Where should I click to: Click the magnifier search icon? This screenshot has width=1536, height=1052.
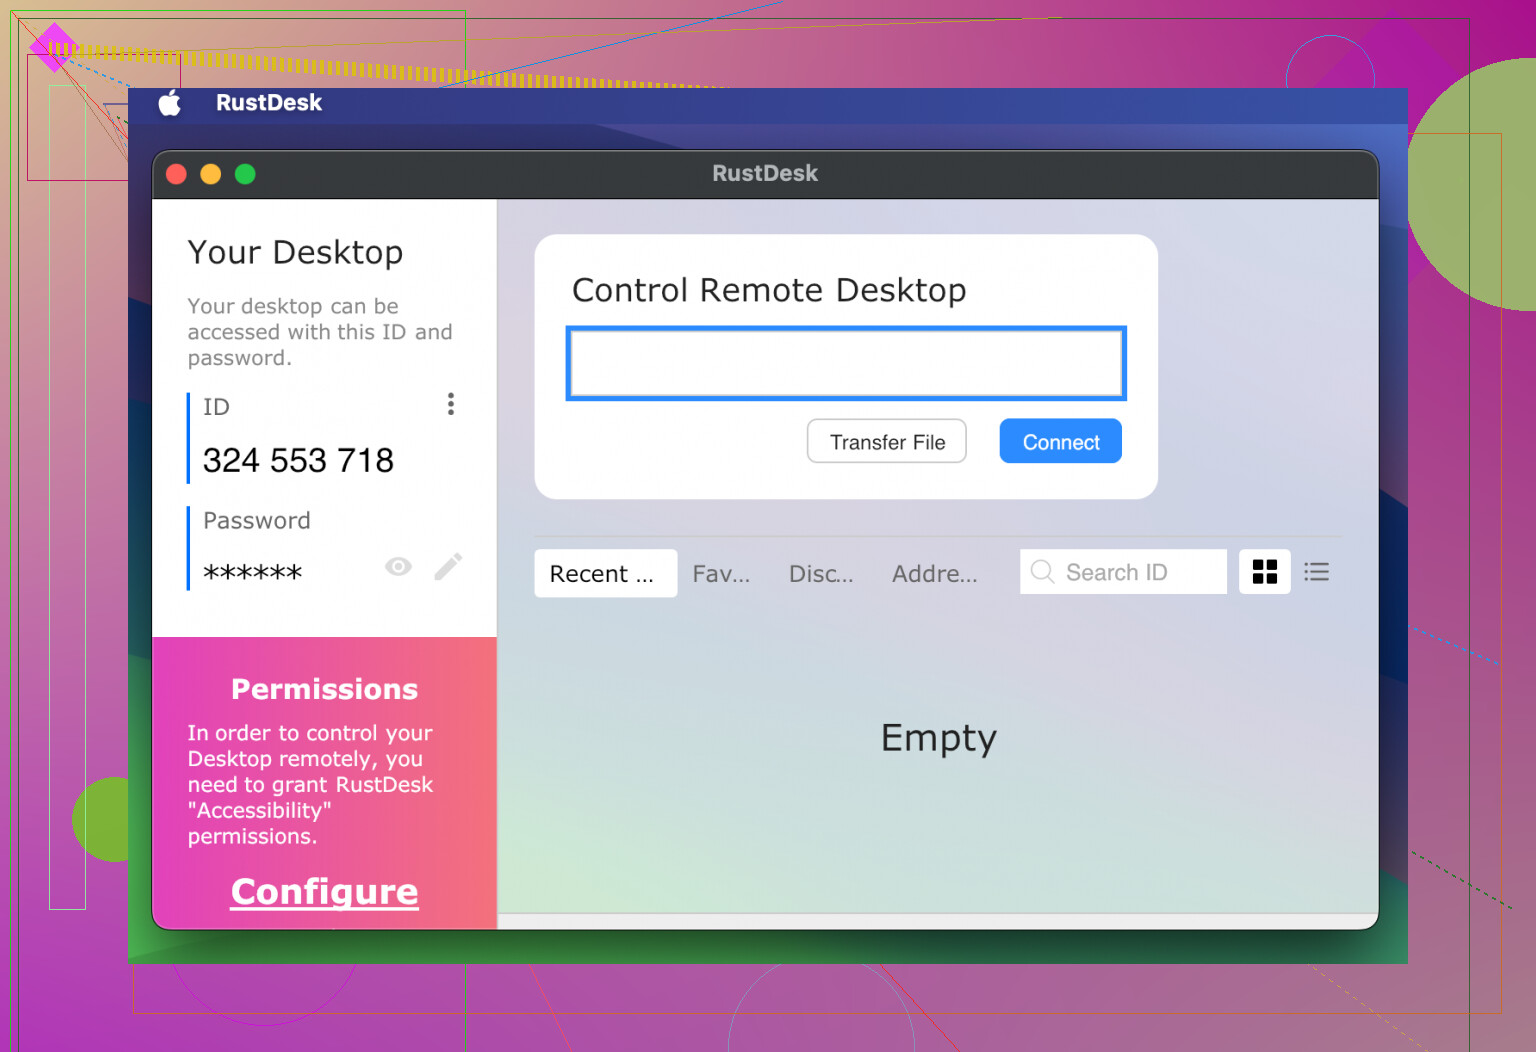tap(1042, 571)
